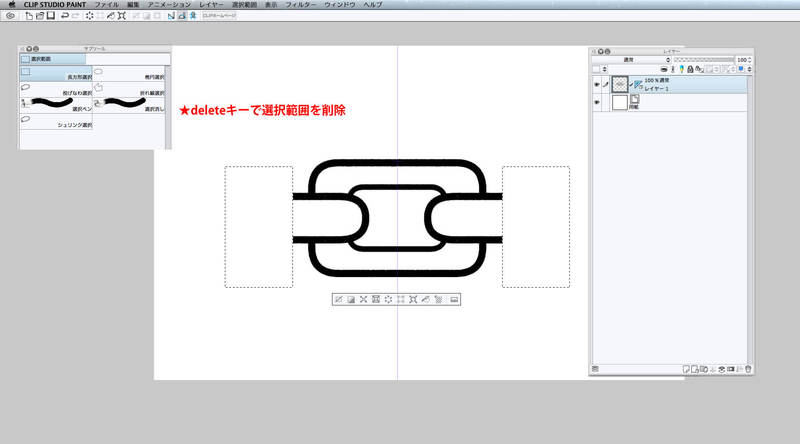Image resolution: width=800 pixels, height=444 pixels.
Task: Hide layer レイヤー 1 using eye icon
Action: [595, 86]
